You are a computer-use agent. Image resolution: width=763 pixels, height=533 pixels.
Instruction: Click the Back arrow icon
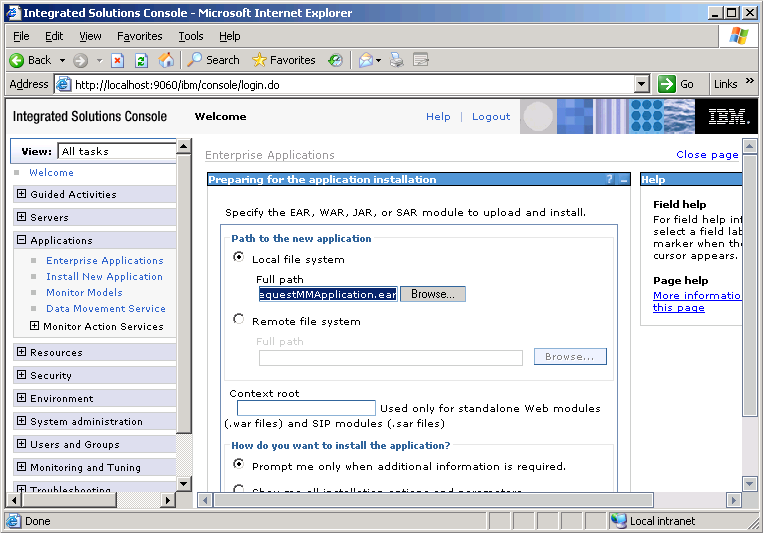[x=17, y=60]
